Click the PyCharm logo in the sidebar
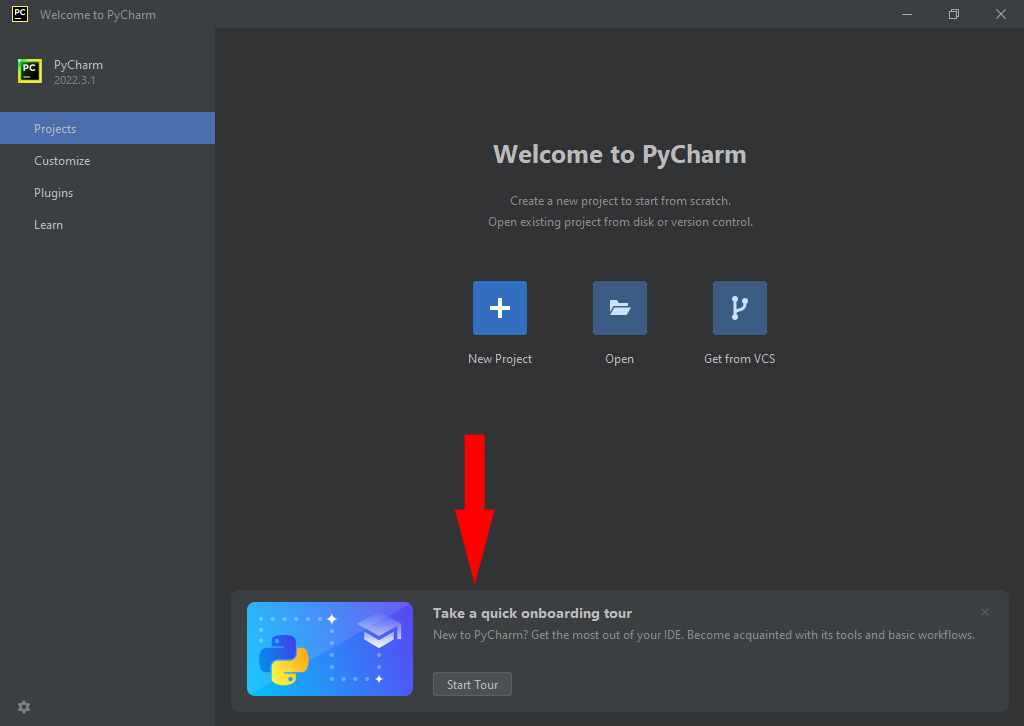The width and height of the screenshot is (1024, 726). [x=30, y=72]
